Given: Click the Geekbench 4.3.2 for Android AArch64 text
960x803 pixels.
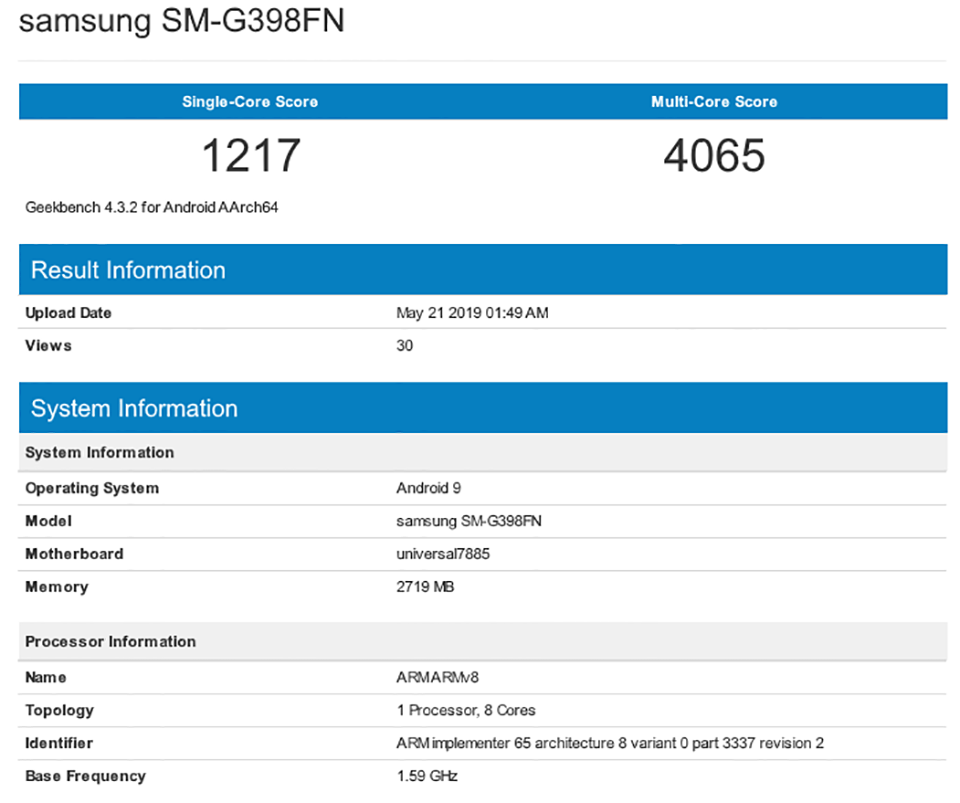Looking at the screenshot, I should click(151, 207).
